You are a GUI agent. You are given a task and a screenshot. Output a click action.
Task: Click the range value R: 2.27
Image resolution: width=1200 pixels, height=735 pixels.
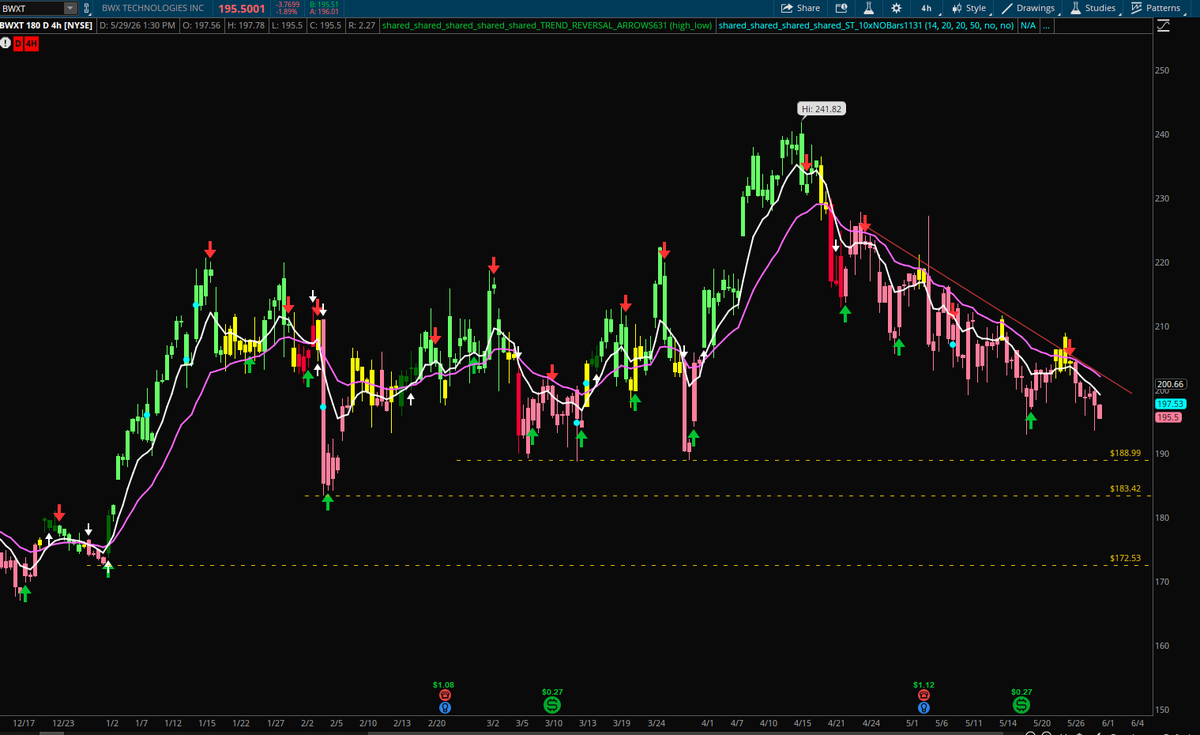(360, 24)
